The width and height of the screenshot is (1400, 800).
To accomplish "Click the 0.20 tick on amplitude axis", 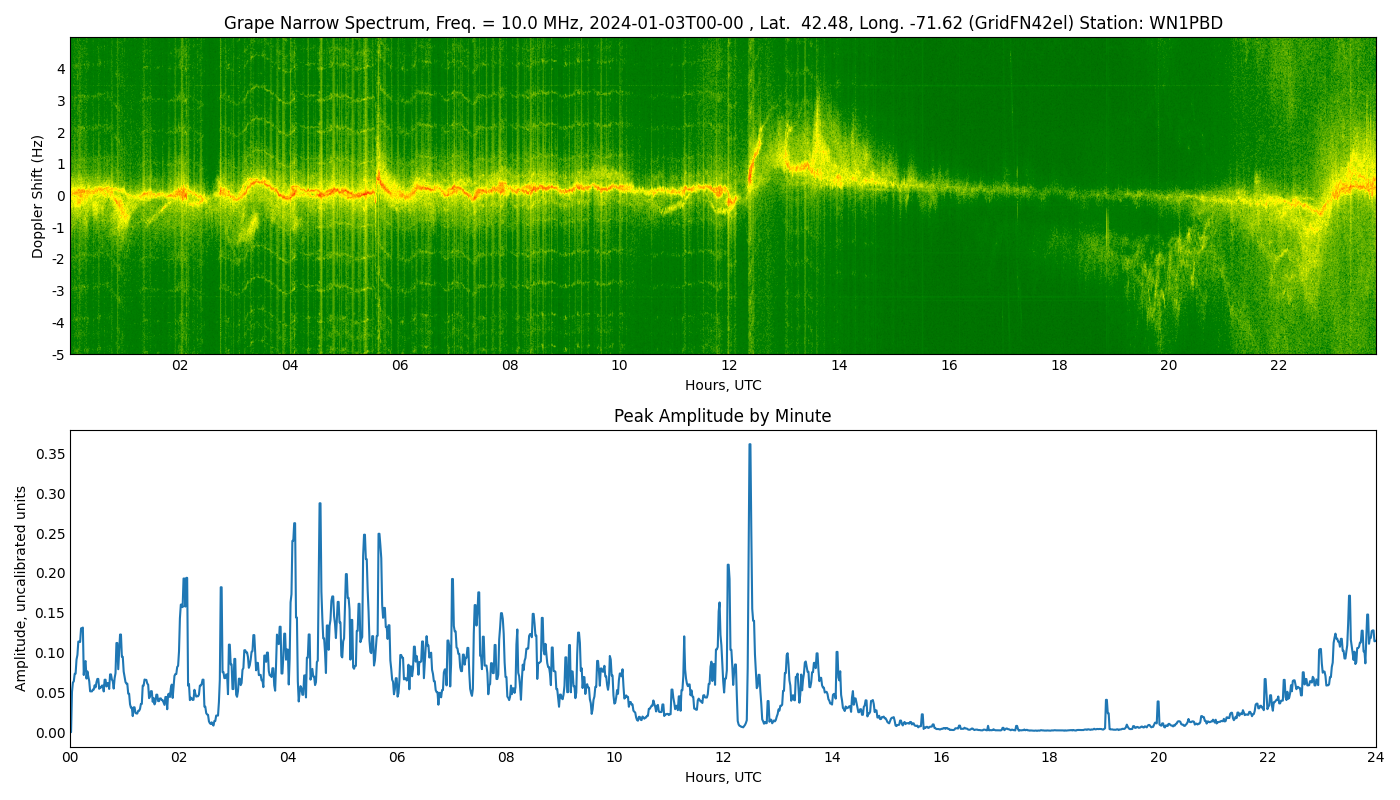I will 51,573.
